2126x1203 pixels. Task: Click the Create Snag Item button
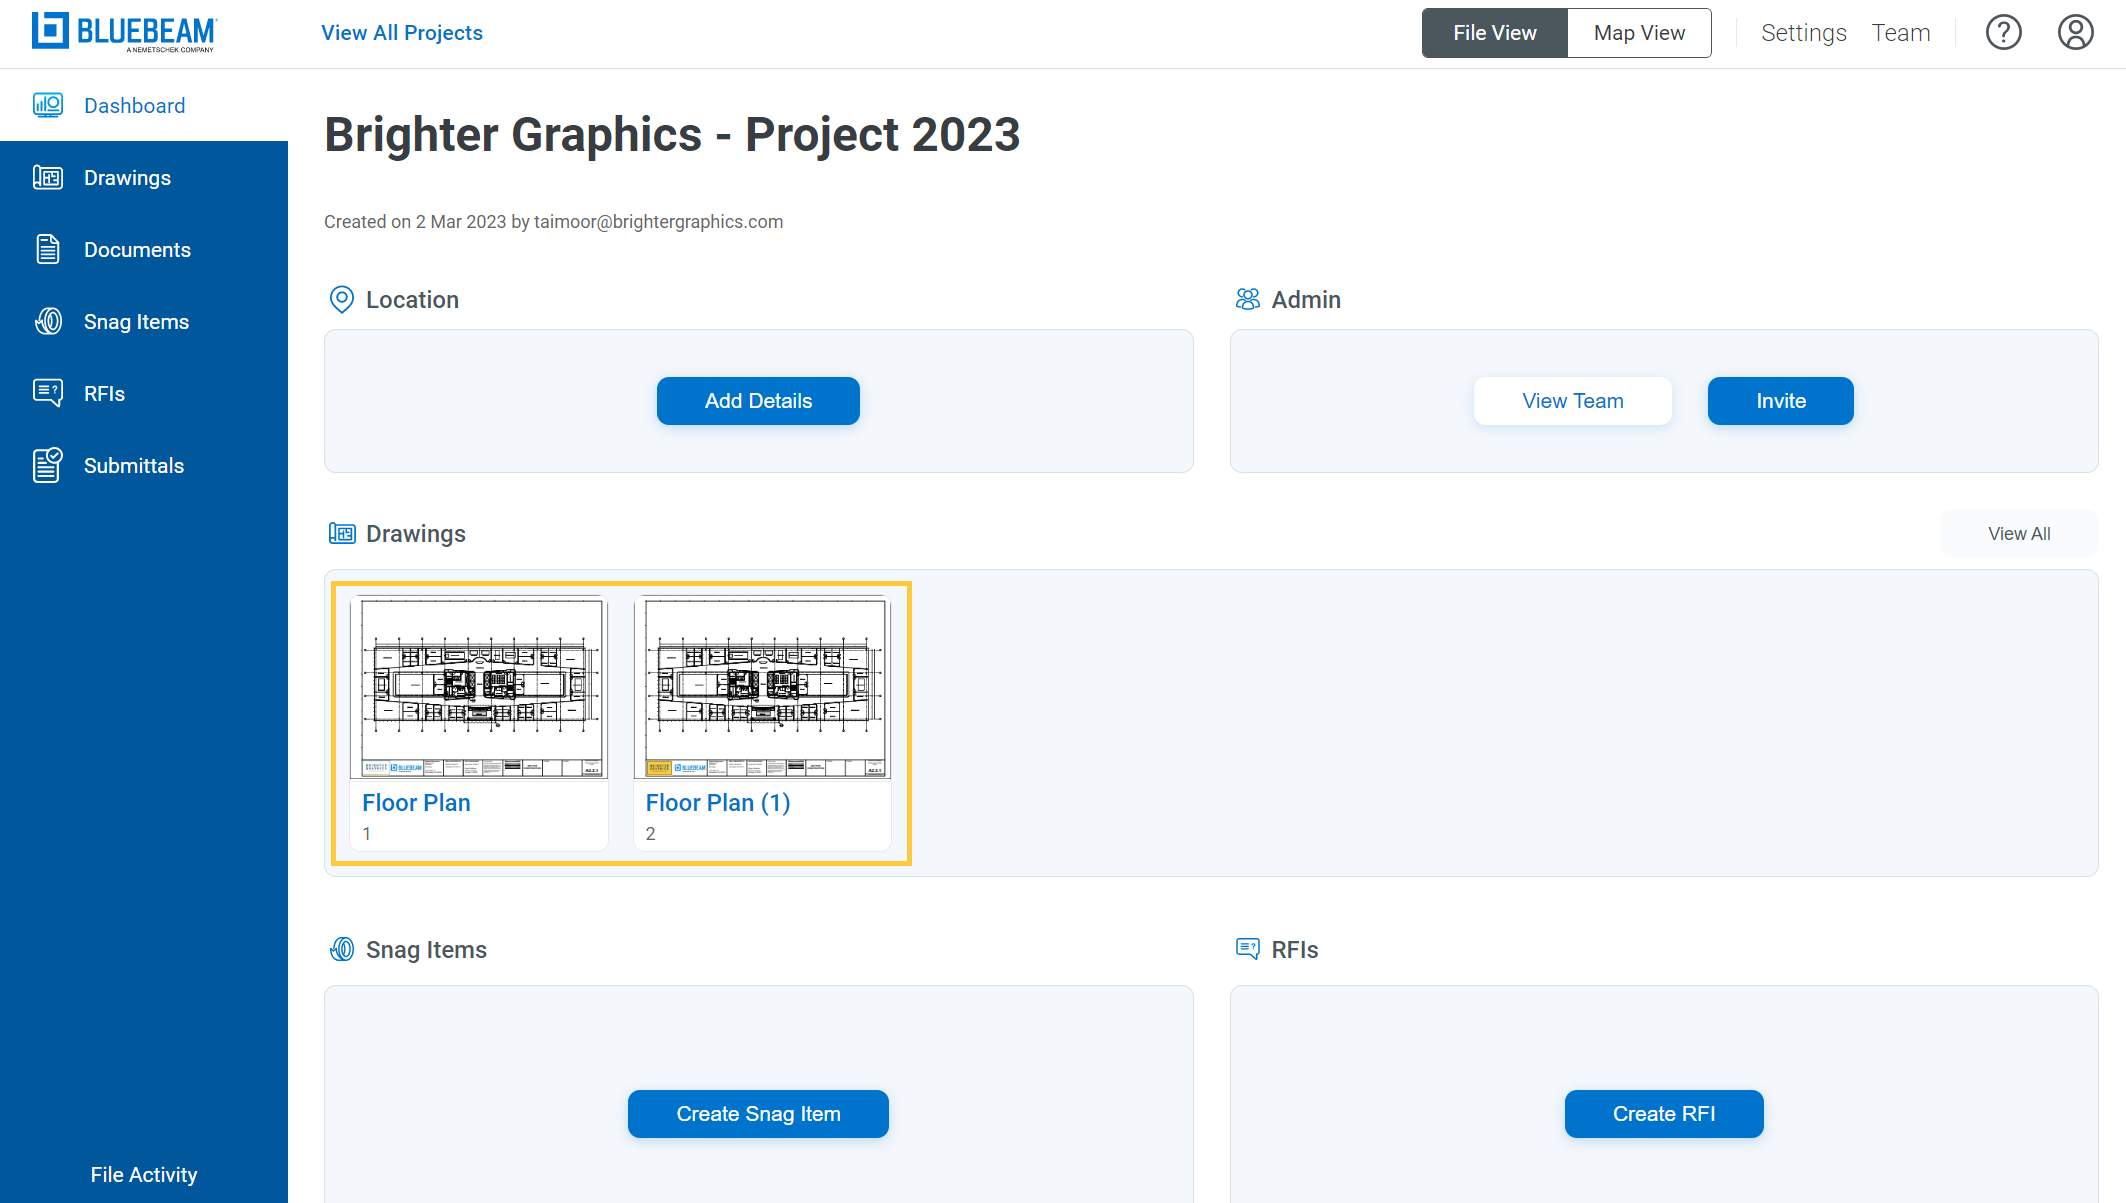pyautogui.click(x=758, y=1114)
